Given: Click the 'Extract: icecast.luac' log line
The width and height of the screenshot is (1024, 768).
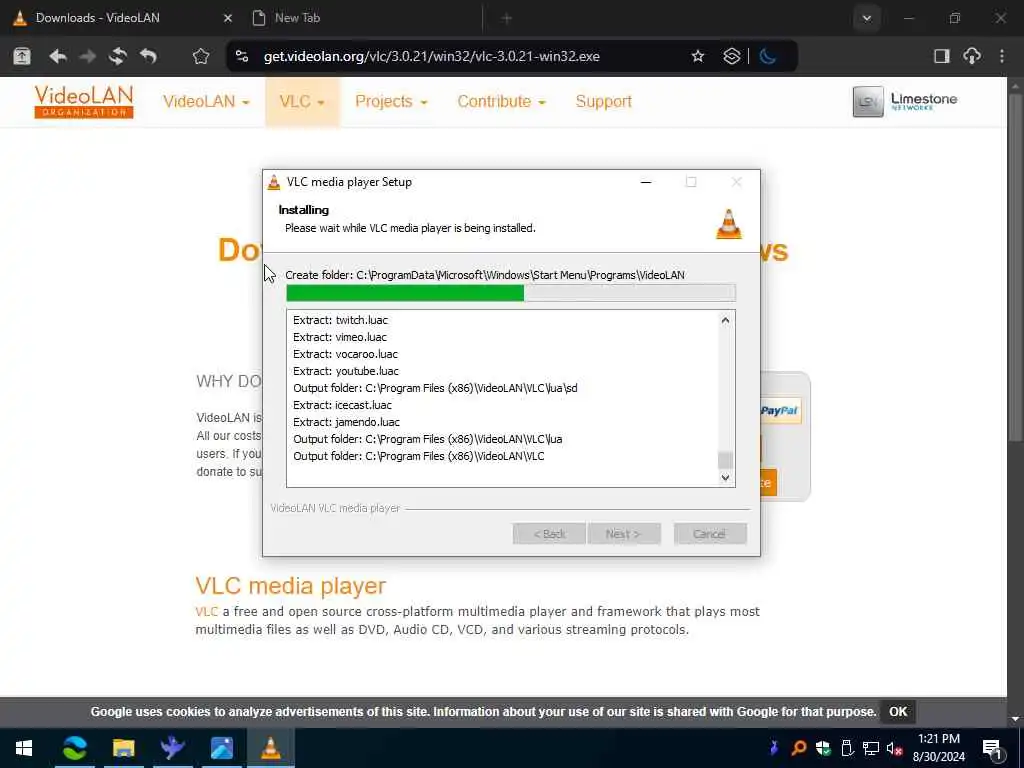Looking at the screenshot, I should point(342,405).
